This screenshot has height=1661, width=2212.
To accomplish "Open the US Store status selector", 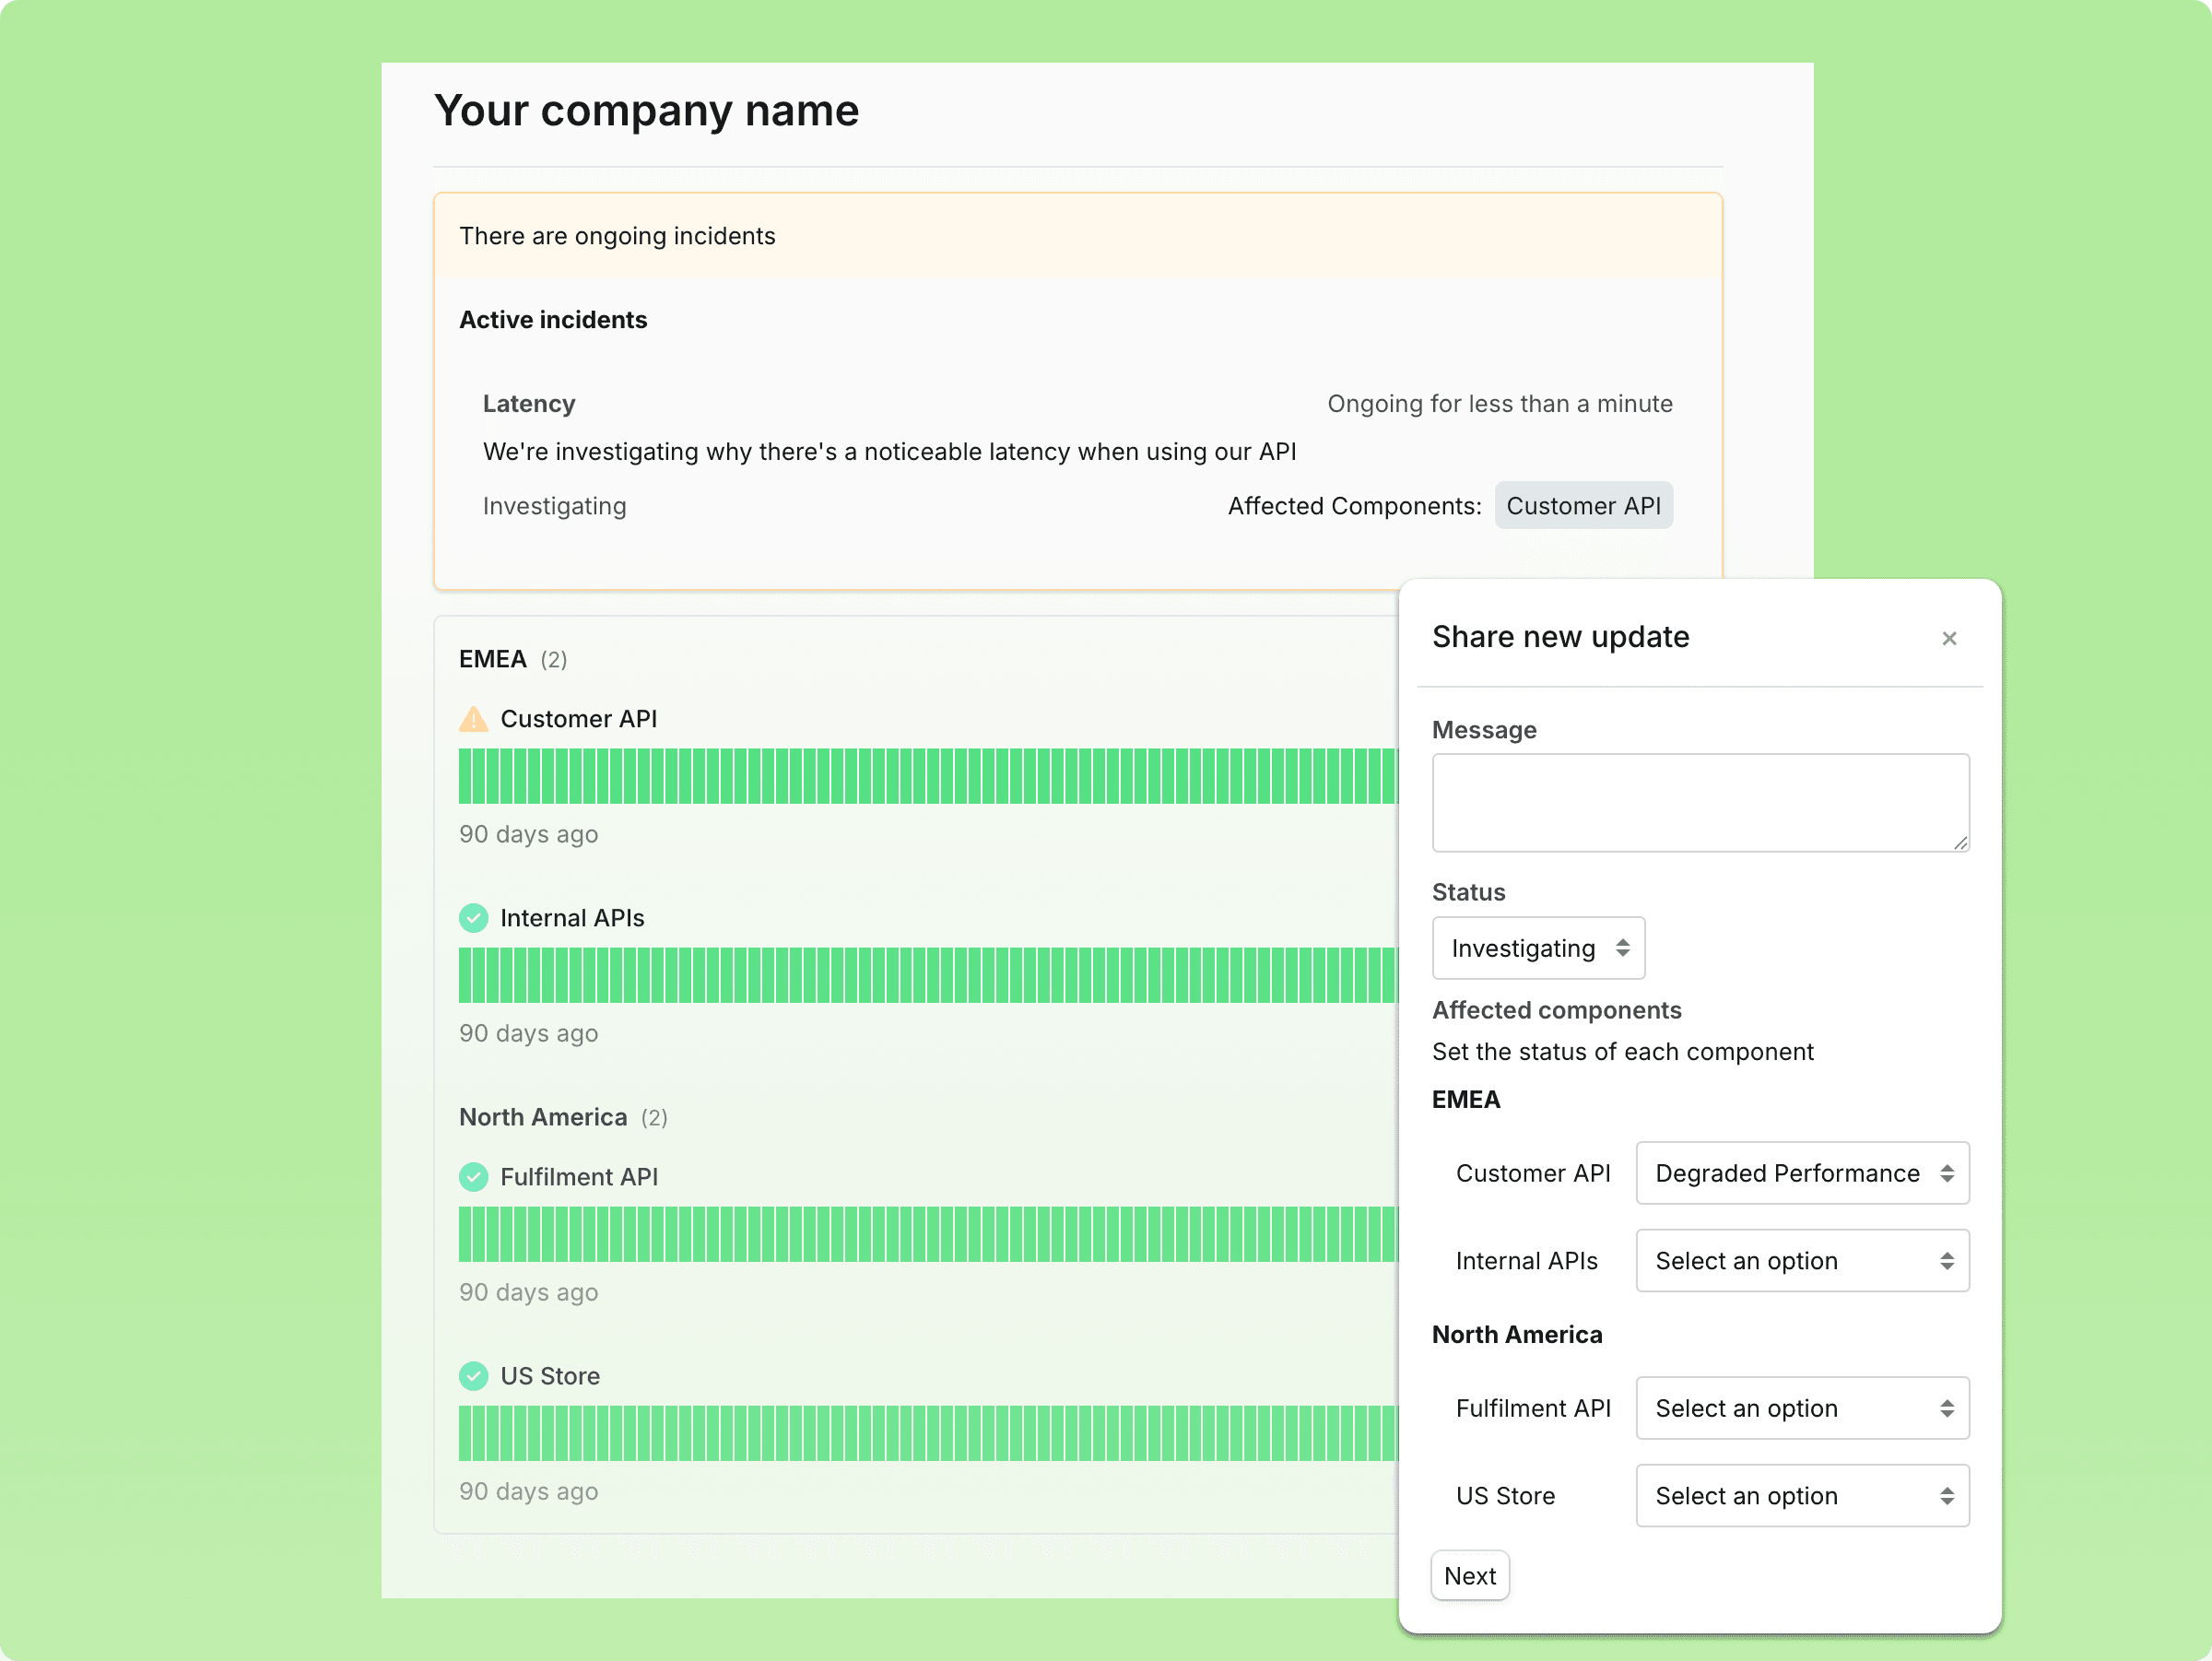I will (x=1801, y=1495).
